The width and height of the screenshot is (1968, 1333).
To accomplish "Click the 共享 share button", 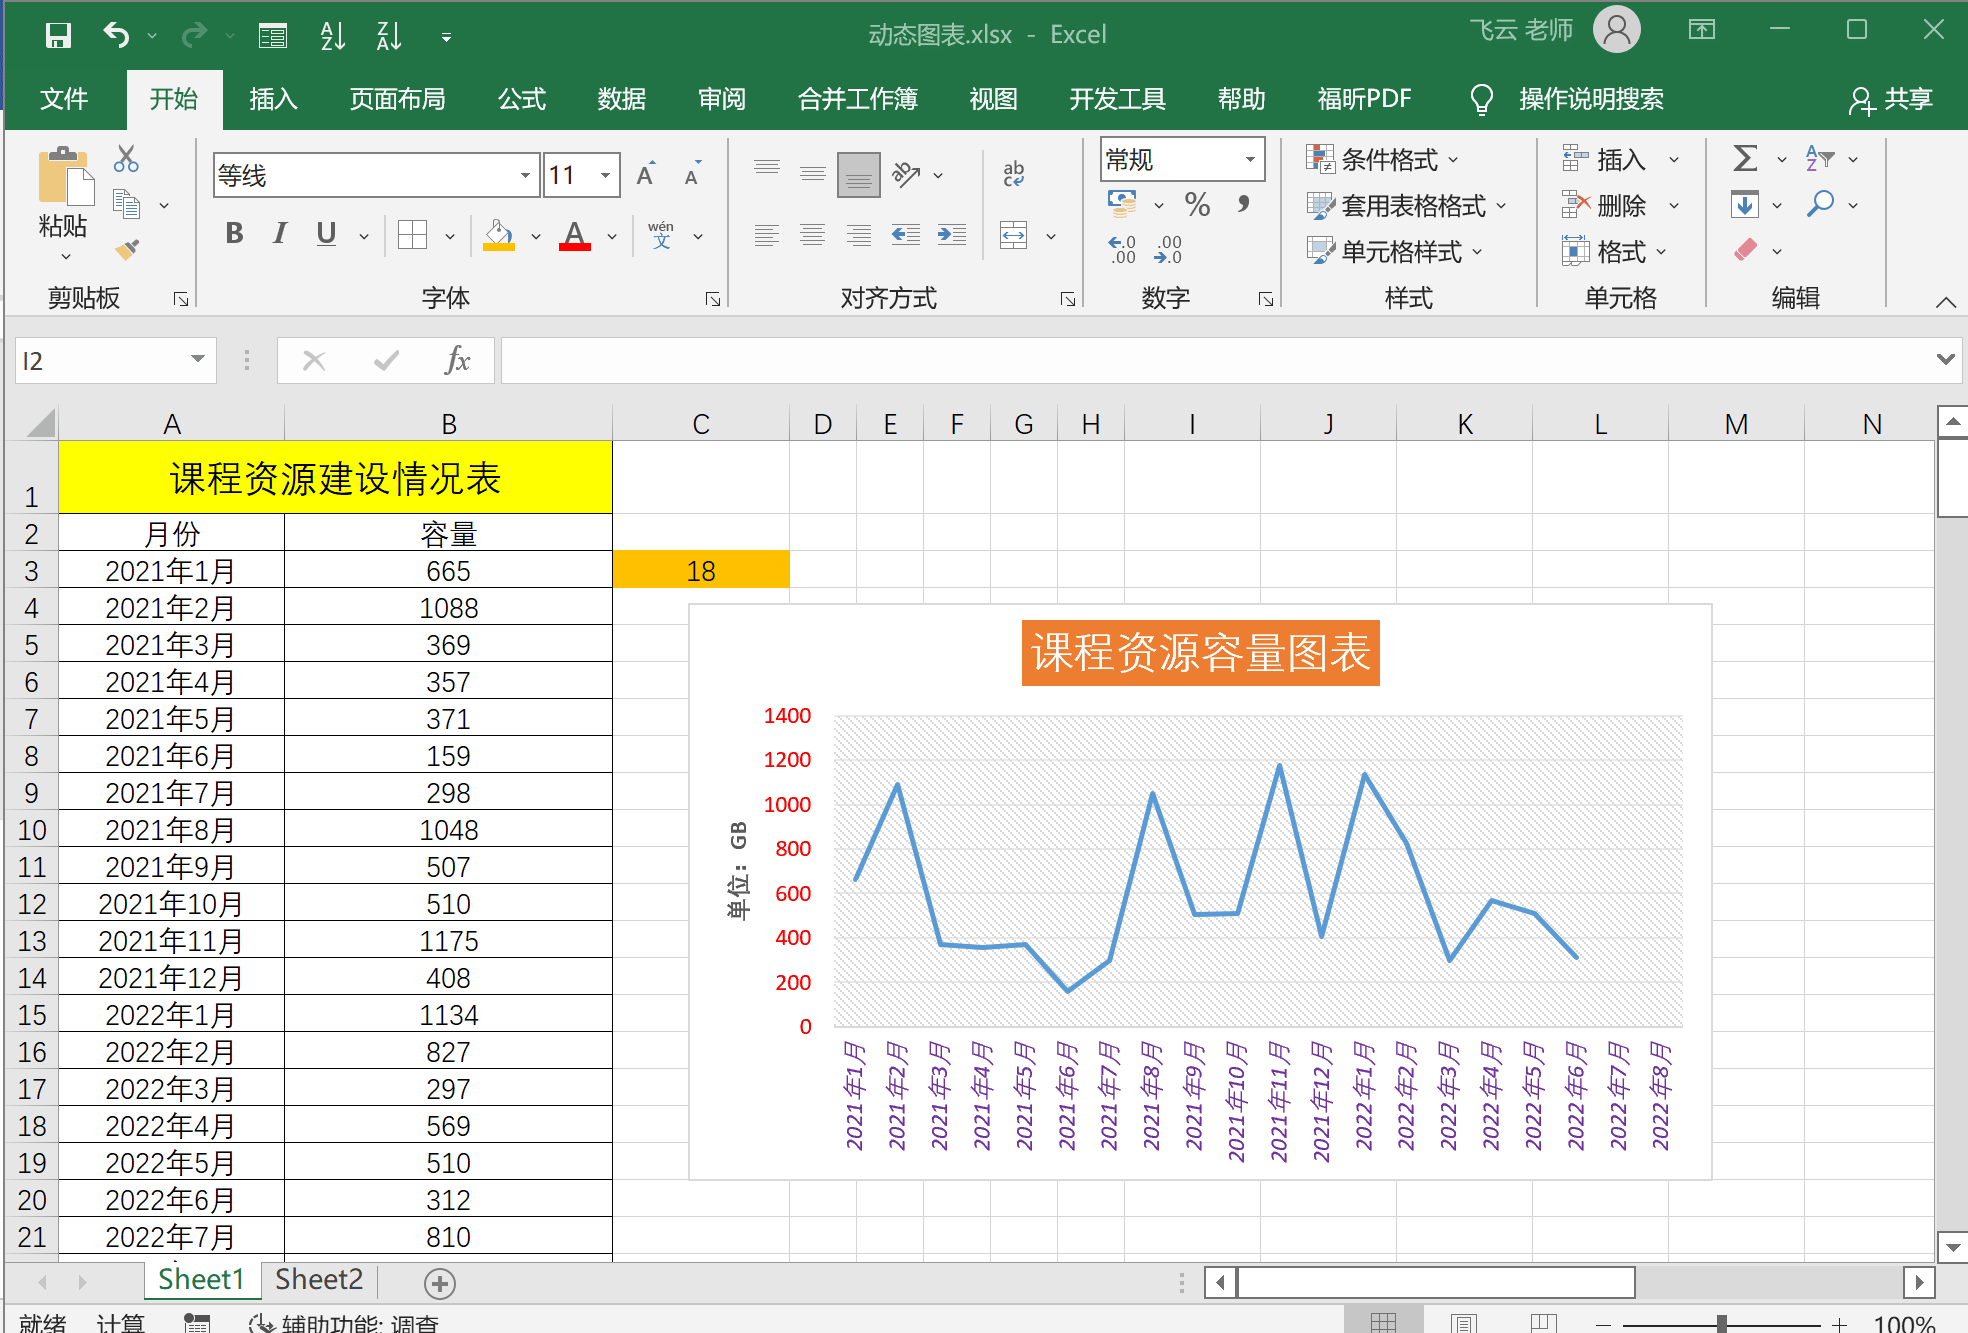I will [x=1890, y=99].
